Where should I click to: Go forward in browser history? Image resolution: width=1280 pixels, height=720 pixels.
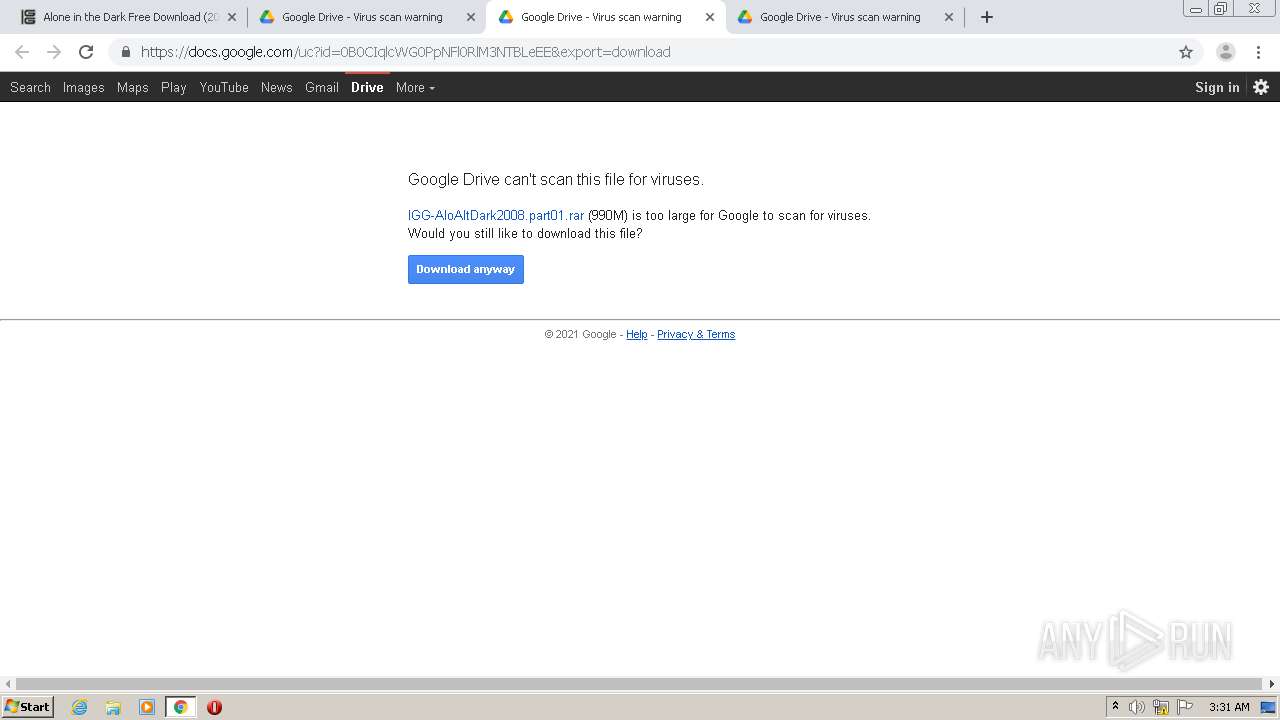coord(54,52)
